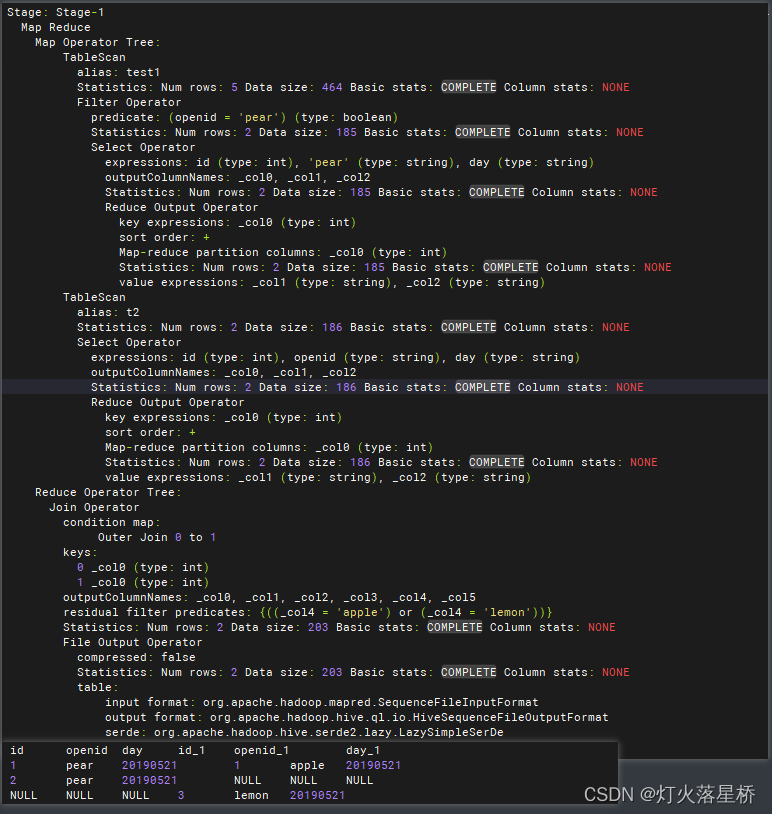Click the 'Stage: Stage-1' line
The image size is (772, 814).
click(x=56, y=12)
